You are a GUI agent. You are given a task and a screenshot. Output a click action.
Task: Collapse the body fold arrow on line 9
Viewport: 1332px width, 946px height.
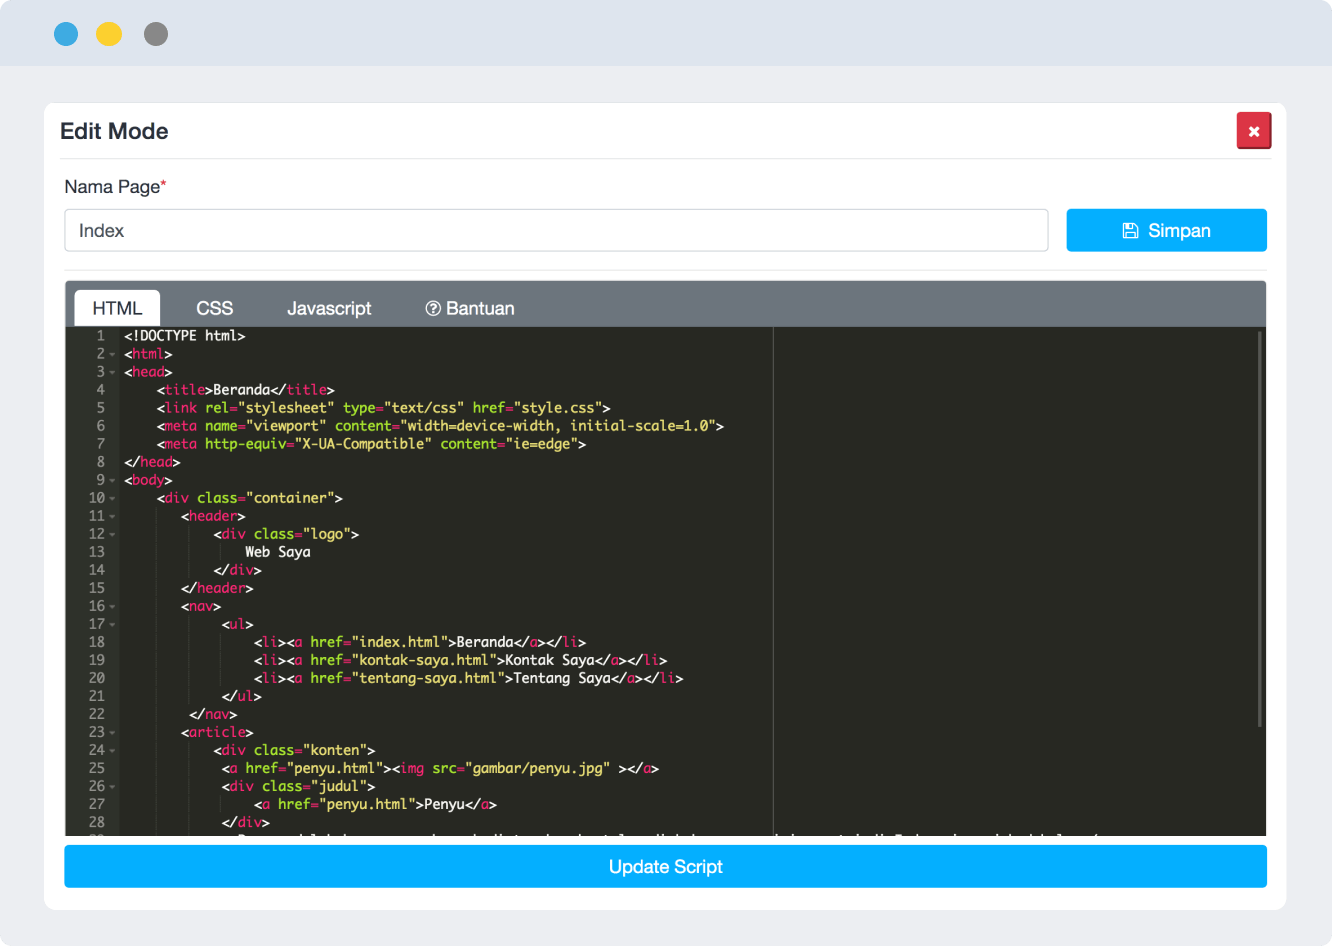[x=112, y=480]
